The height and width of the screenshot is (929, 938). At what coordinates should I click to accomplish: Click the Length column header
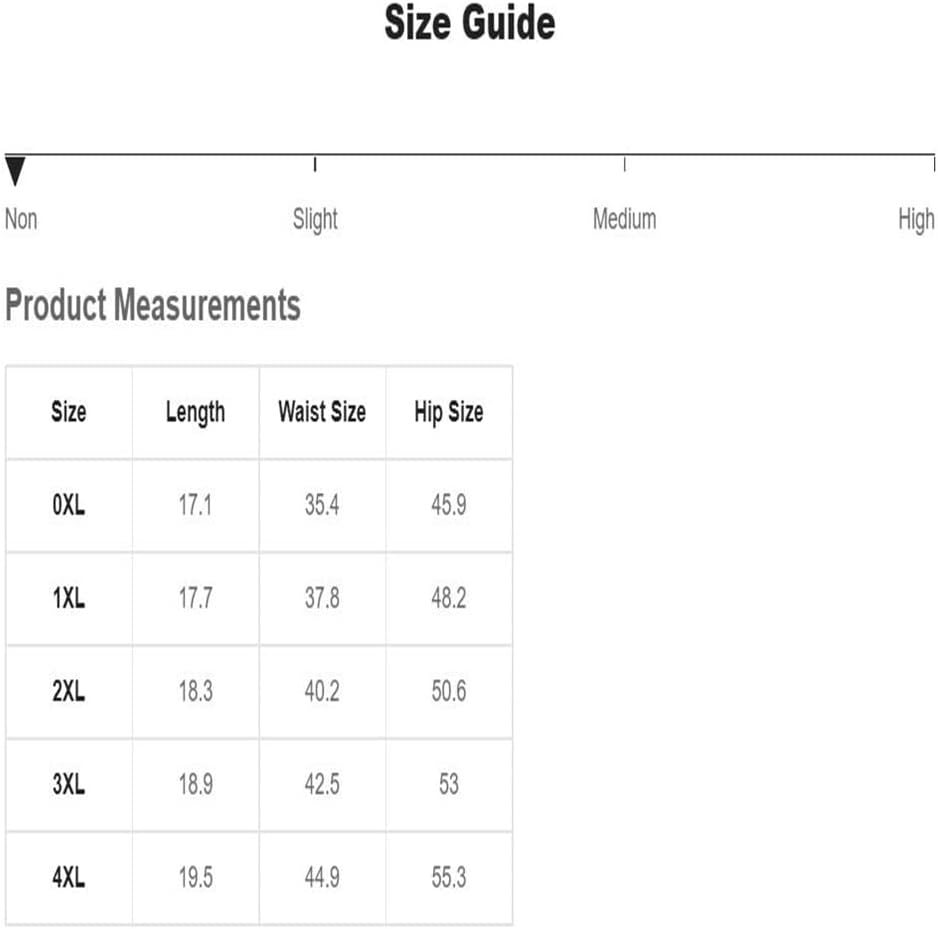tap(196, 412)
